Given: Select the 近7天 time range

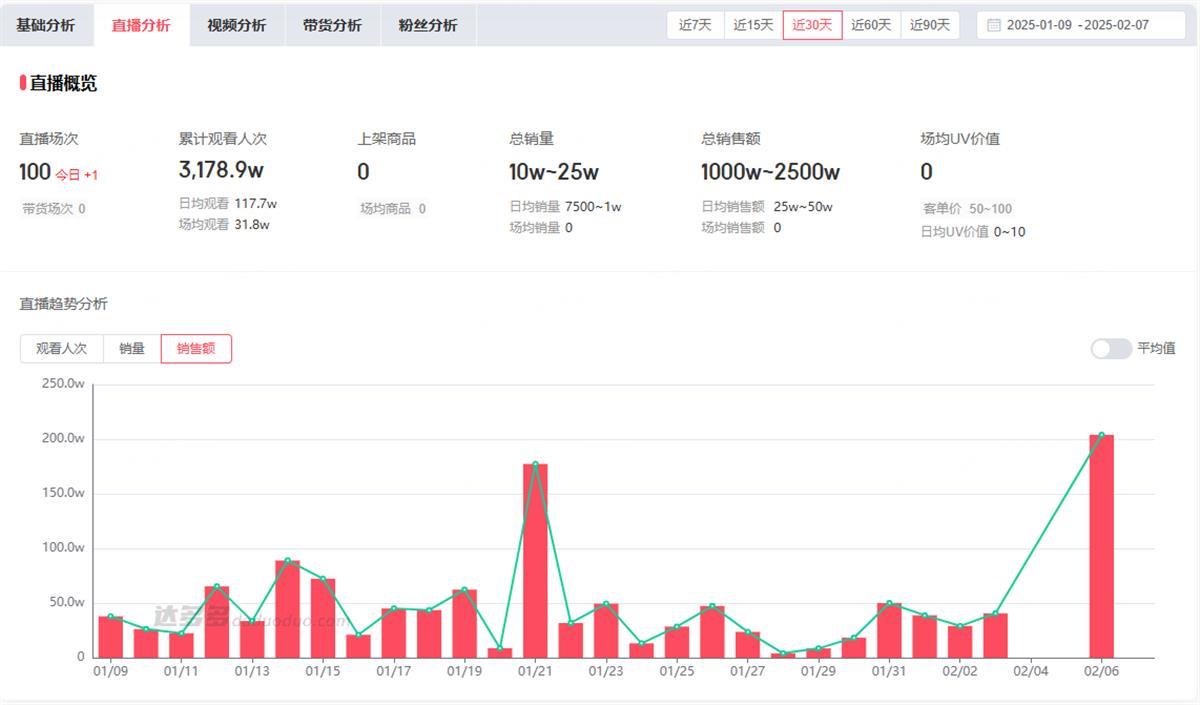Looking at the screenshot, I should pyautogui.click(x=695, y=24).
